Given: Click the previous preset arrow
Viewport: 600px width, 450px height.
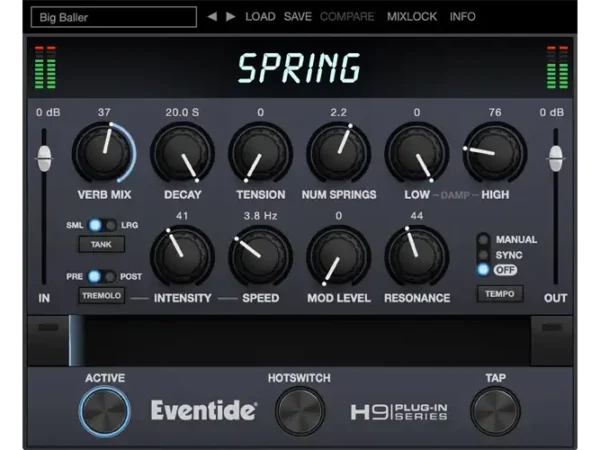Looking at the screenshot, I should pos(212,16).
